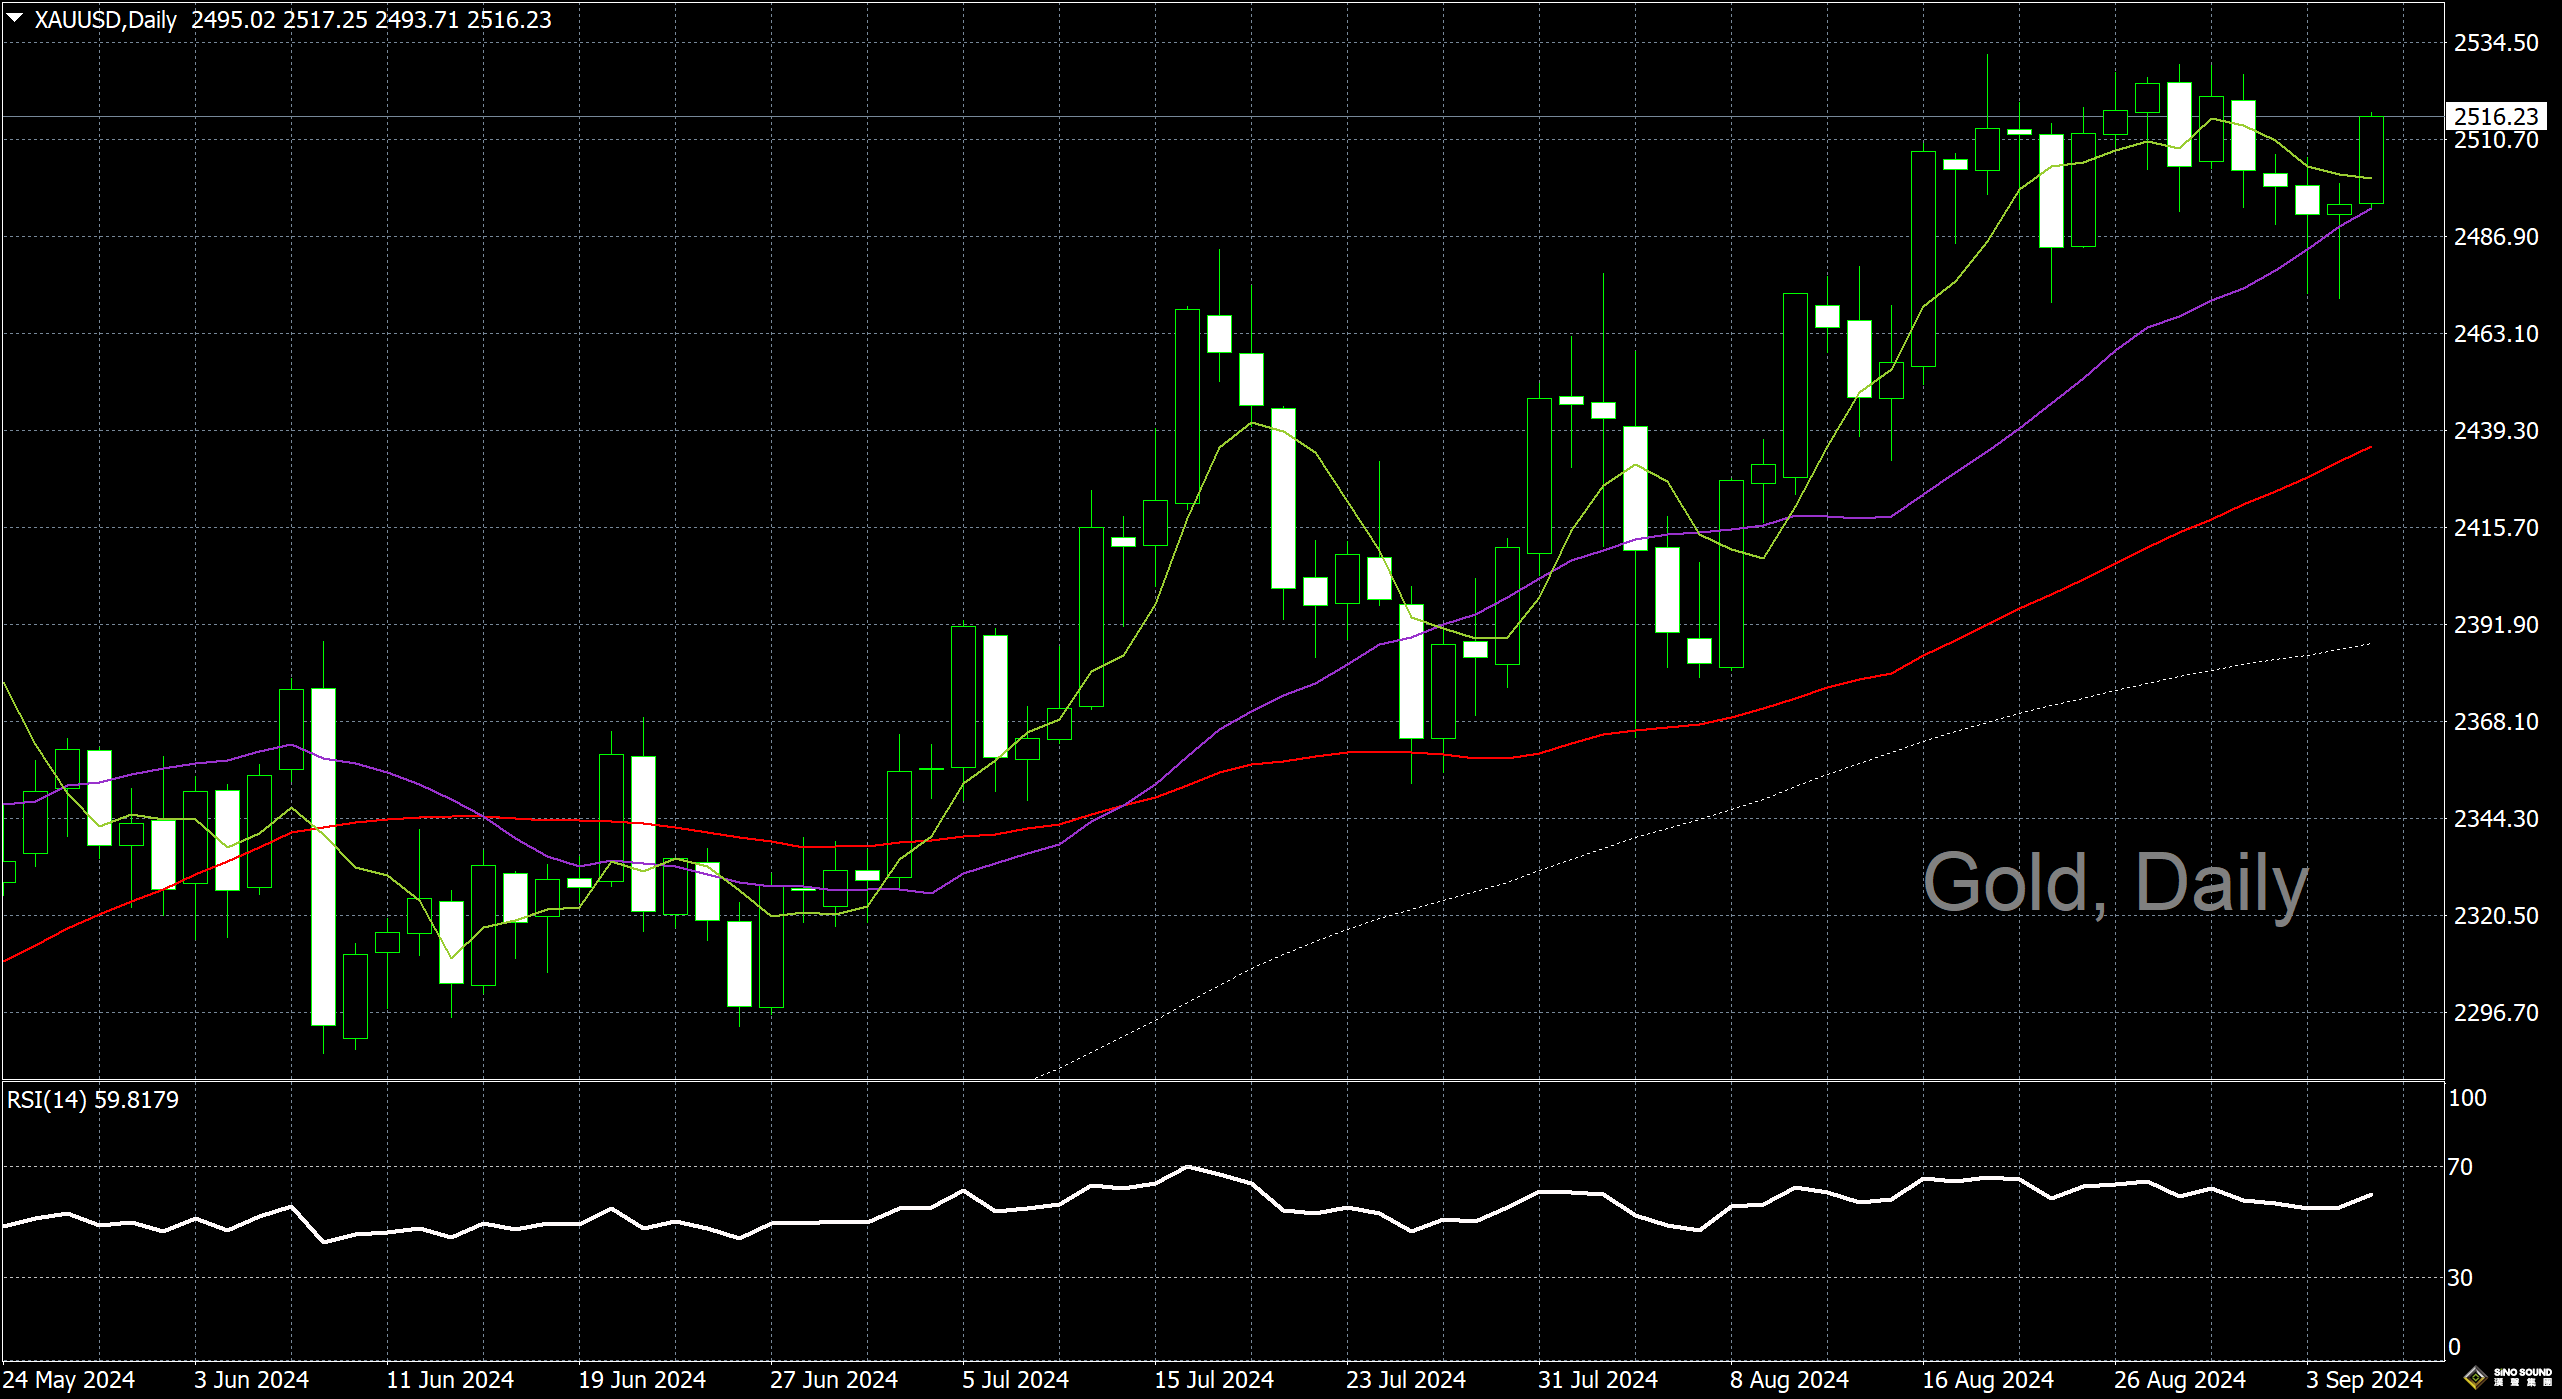The image size is (2562, 1399).
Task: Click the 15 Jul 2024 date label
Action: coord(1213,1380)
